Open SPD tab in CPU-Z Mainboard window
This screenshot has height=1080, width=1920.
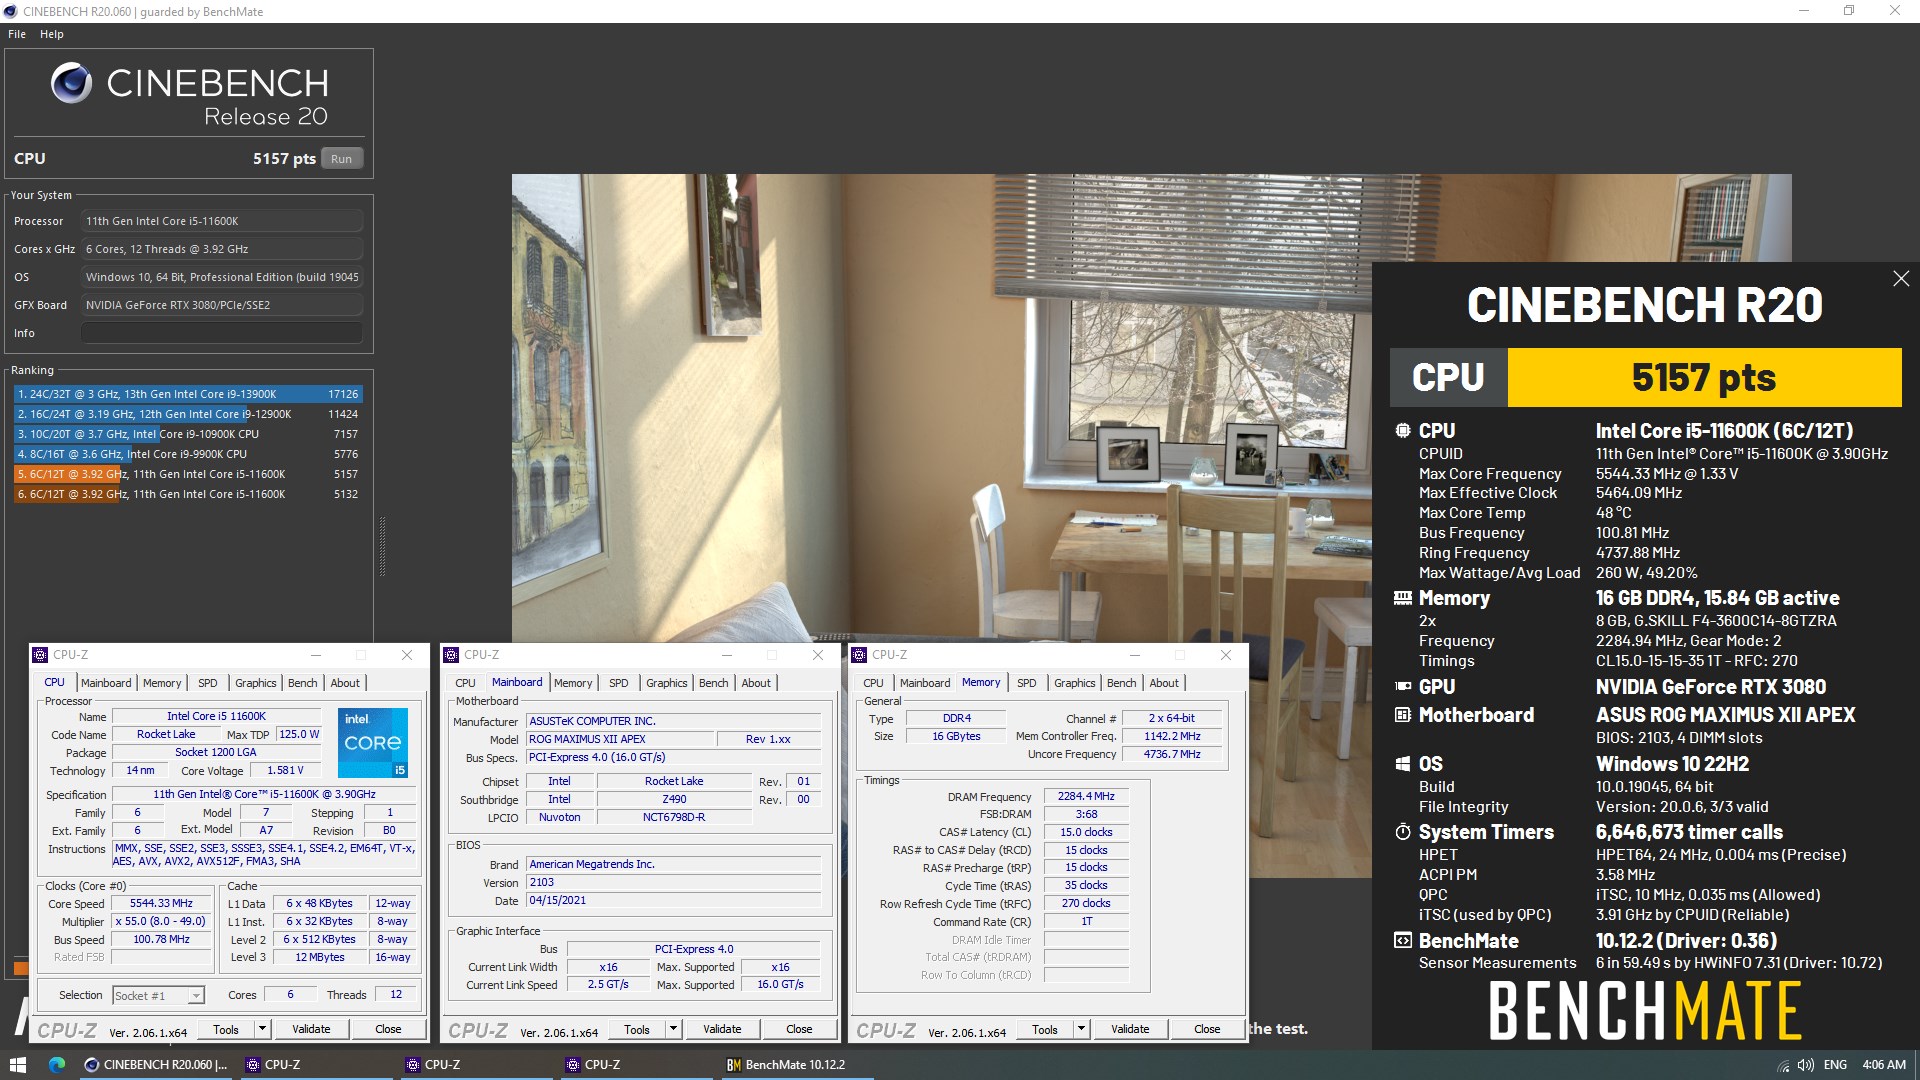pyautogui.click(x=619, y=683)
